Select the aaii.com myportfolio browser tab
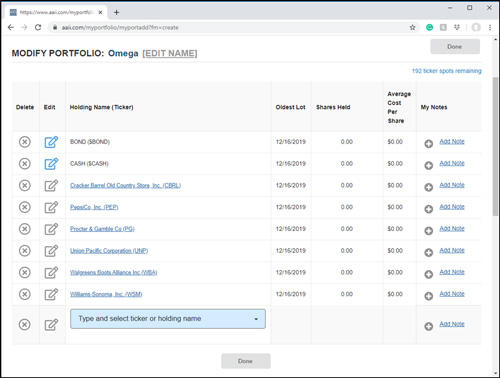This screenshot has width=500, height=378. tap(56, 12)
